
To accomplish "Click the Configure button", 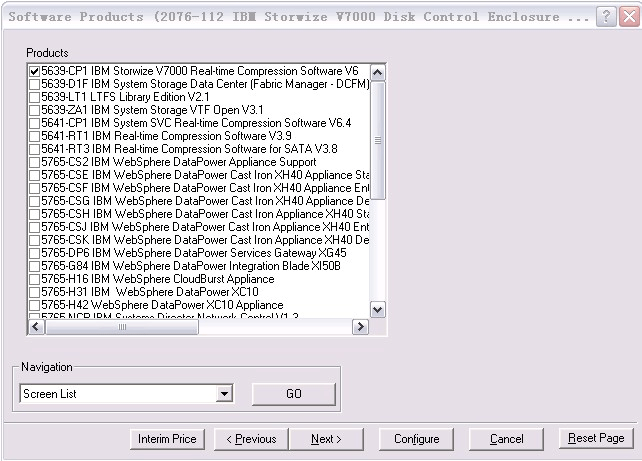I will click(416, 439).
